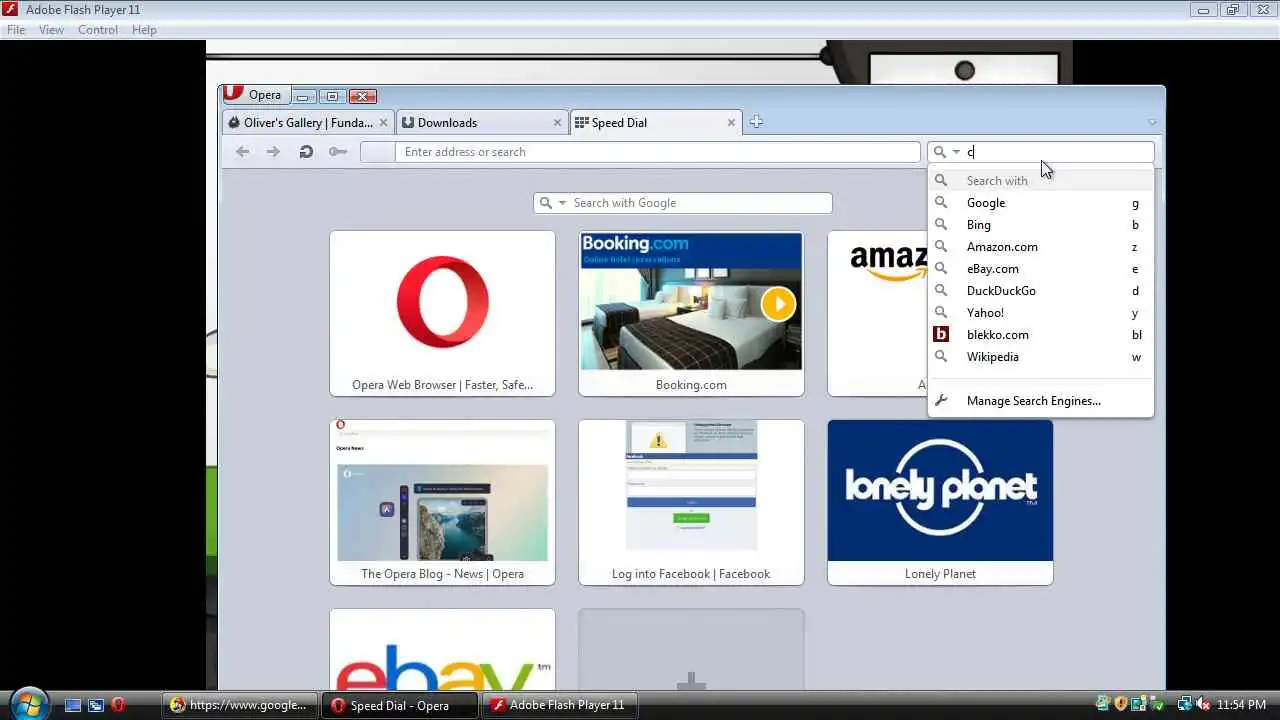Open the Booking.com speed dial tile
Image resolution: width=1280 pixels, height=720 pixels.
tap(691, 313)
